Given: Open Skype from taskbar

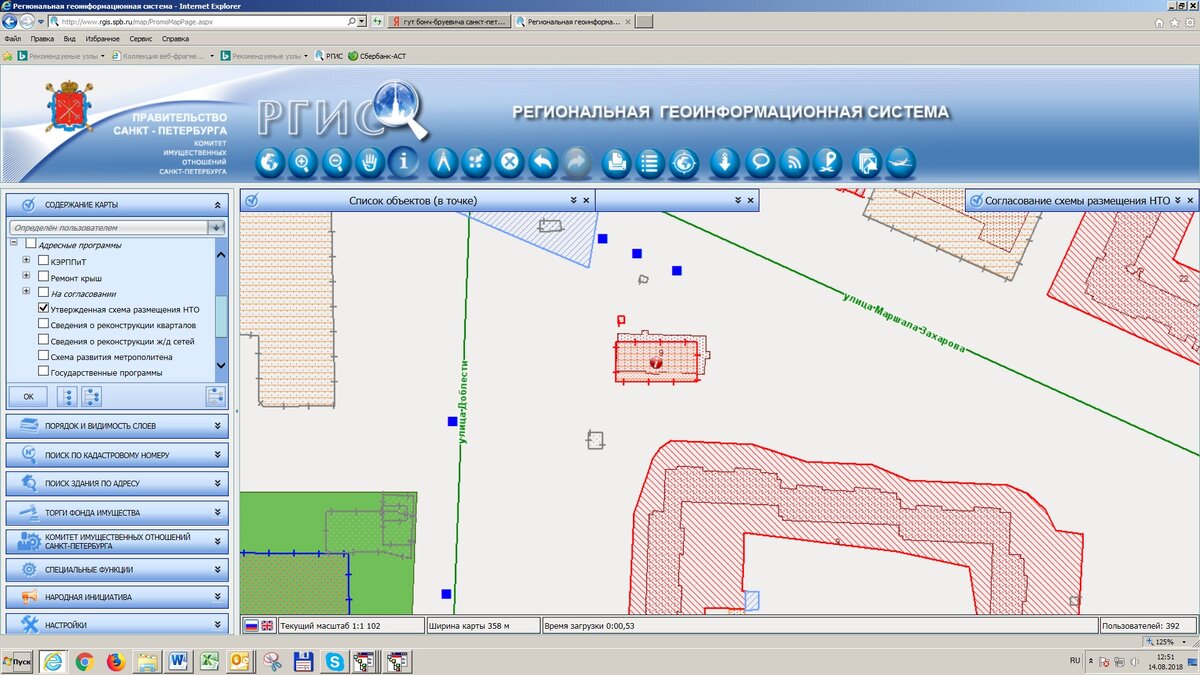Looking at the screenshot, I should point(334,661).
